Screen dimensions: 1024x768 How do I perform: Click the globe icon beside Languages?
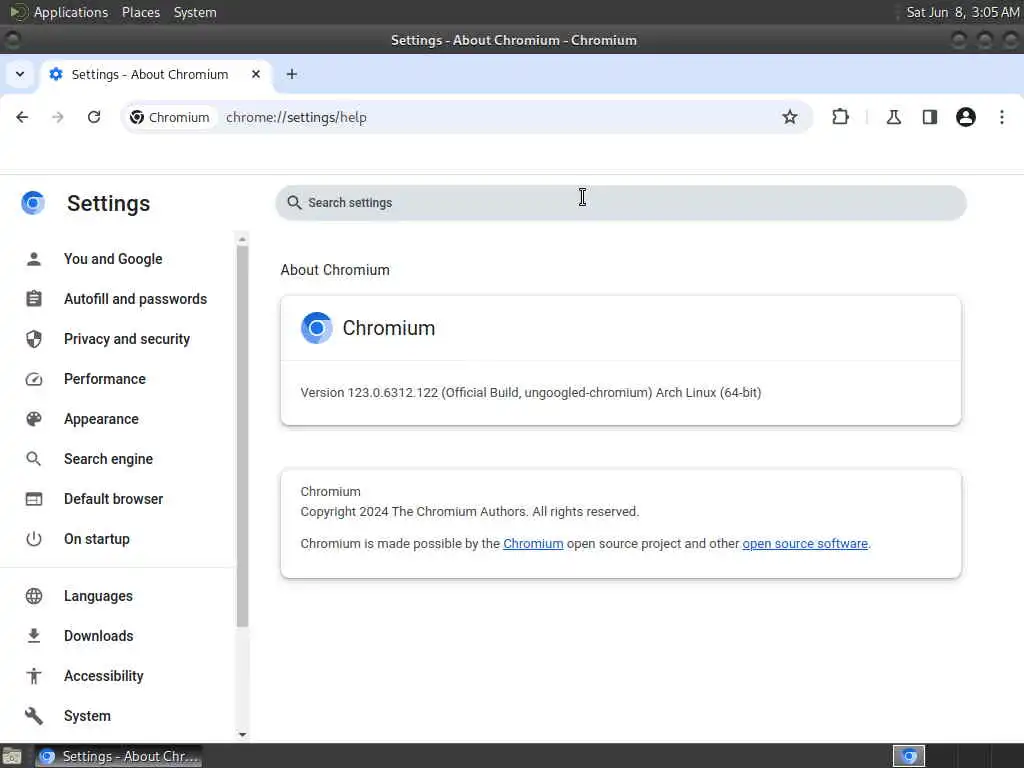34,596
